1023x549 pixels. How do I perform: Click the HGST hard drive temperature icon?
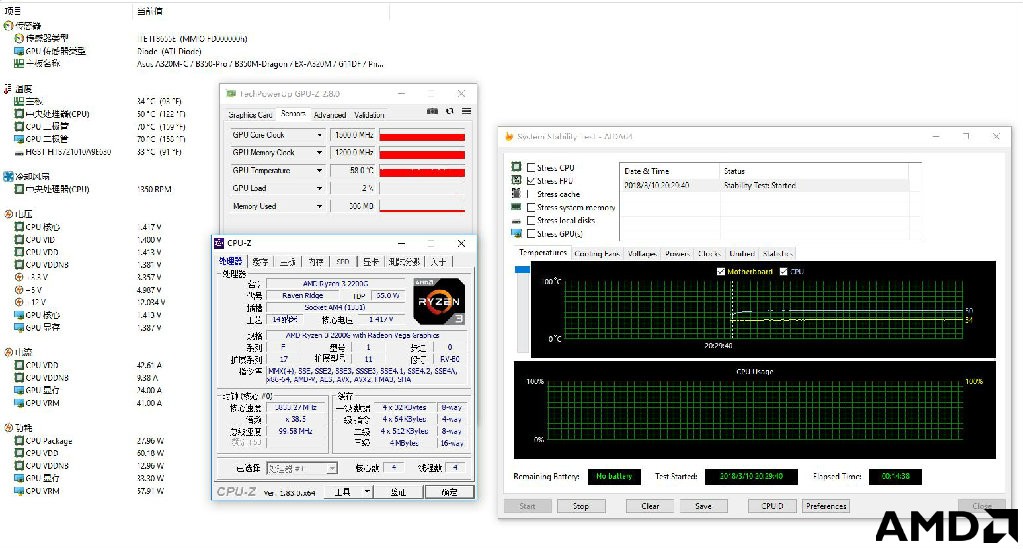19,152
